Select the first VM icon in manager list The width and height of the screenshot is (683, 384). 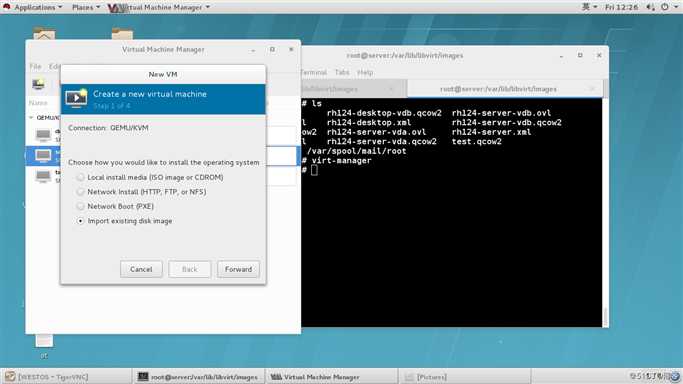click(43, 135)
